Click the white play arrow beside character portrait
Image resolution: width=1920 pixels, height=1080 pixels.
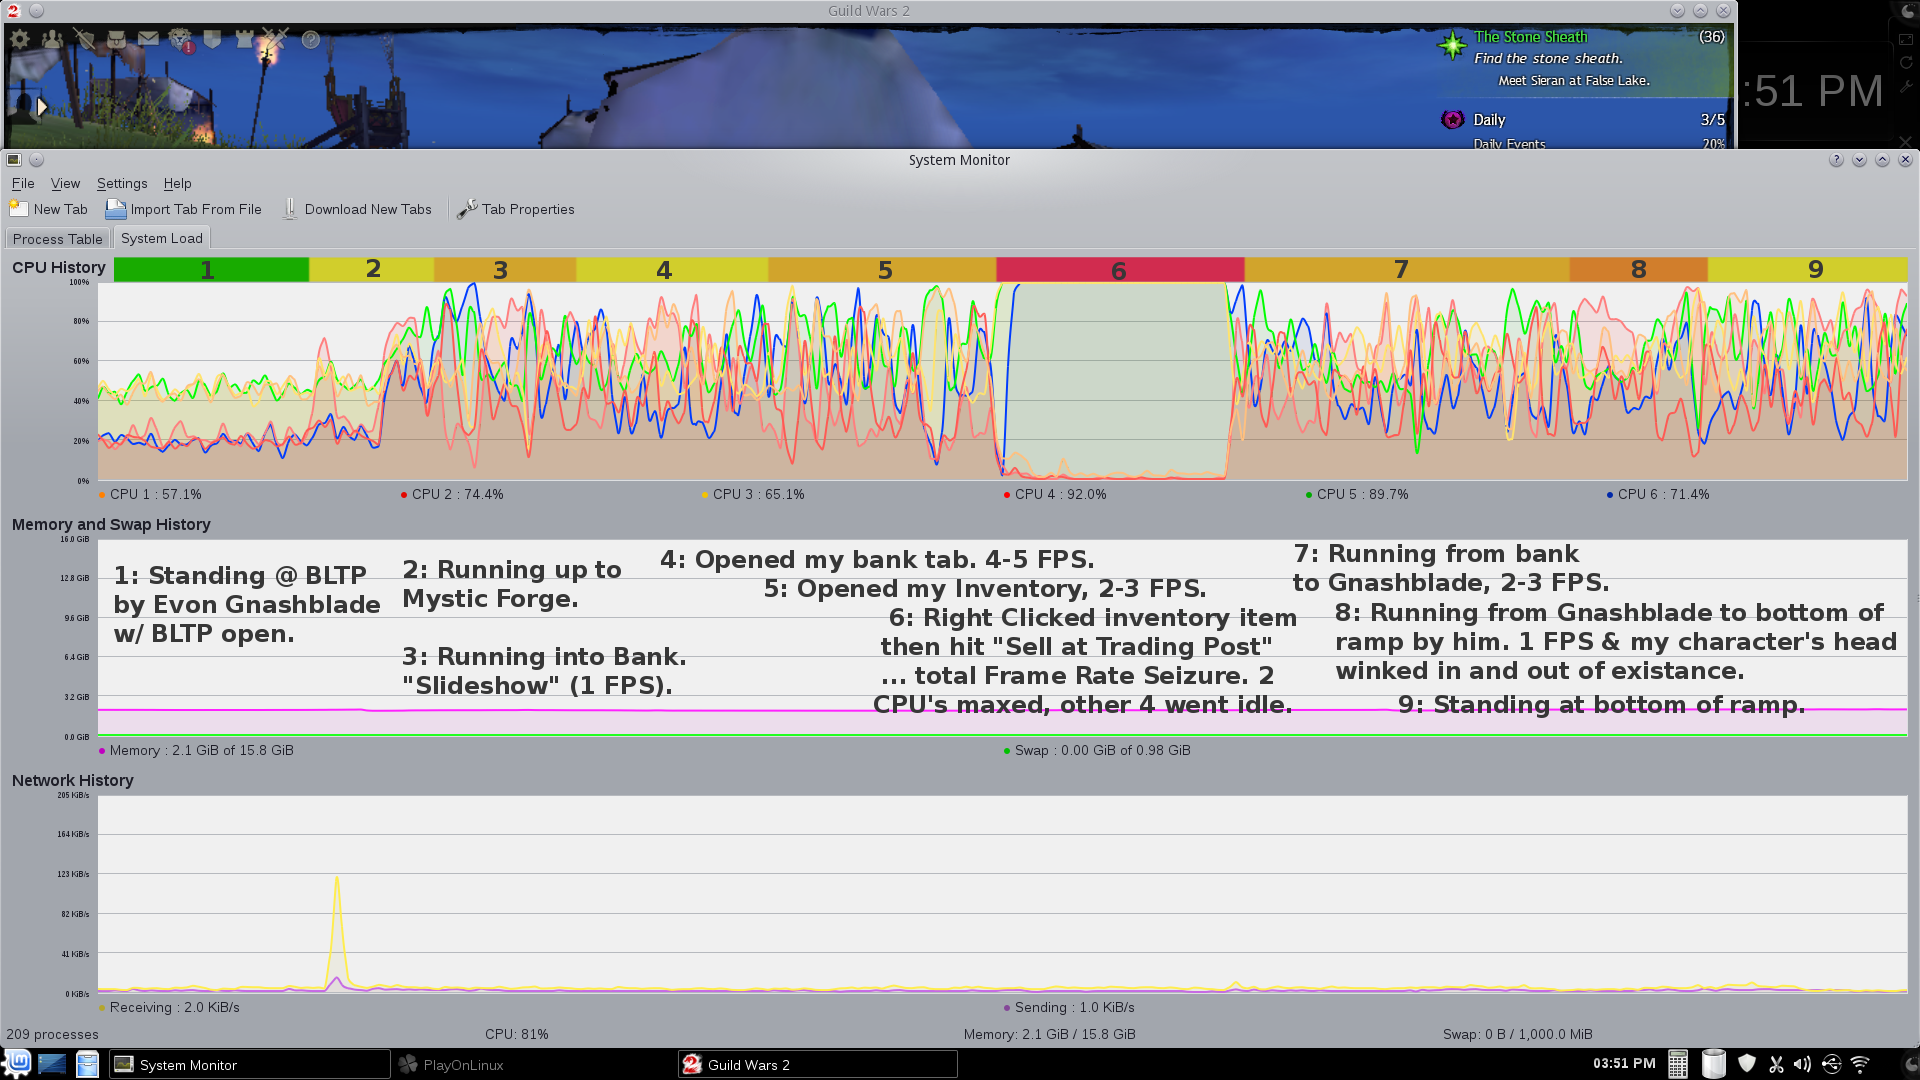[x=42, y=106]
